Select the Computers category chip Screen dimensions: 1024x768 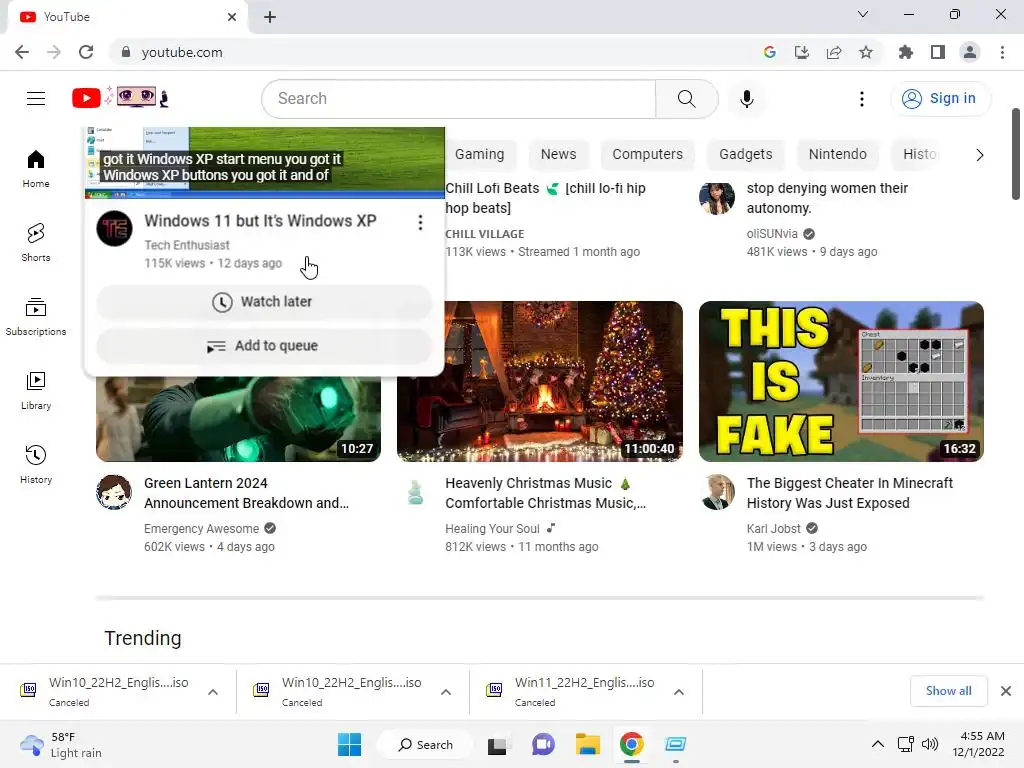pos(647,155)
